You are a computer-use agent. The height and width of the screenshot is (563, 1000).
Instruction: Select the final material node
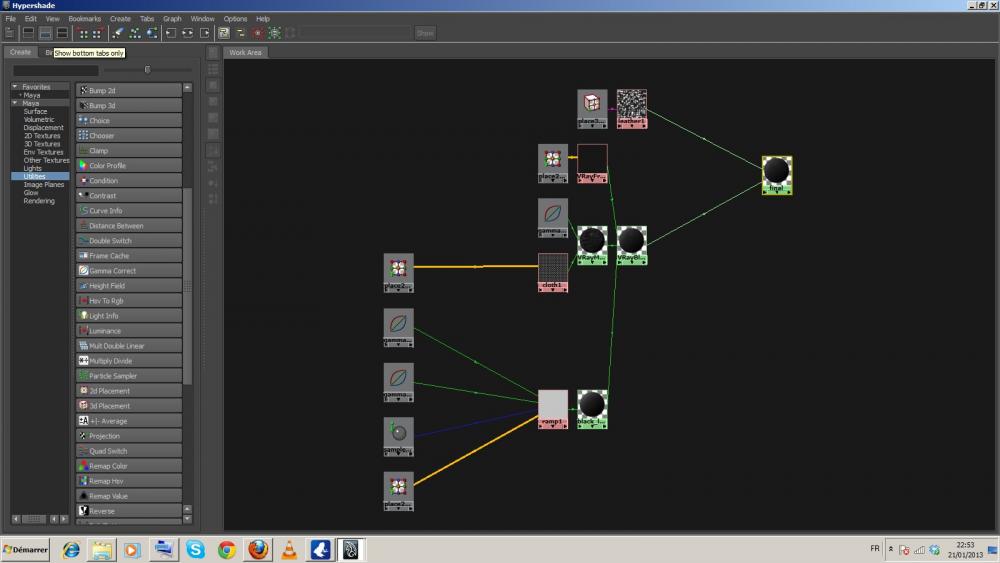(777, 175)
